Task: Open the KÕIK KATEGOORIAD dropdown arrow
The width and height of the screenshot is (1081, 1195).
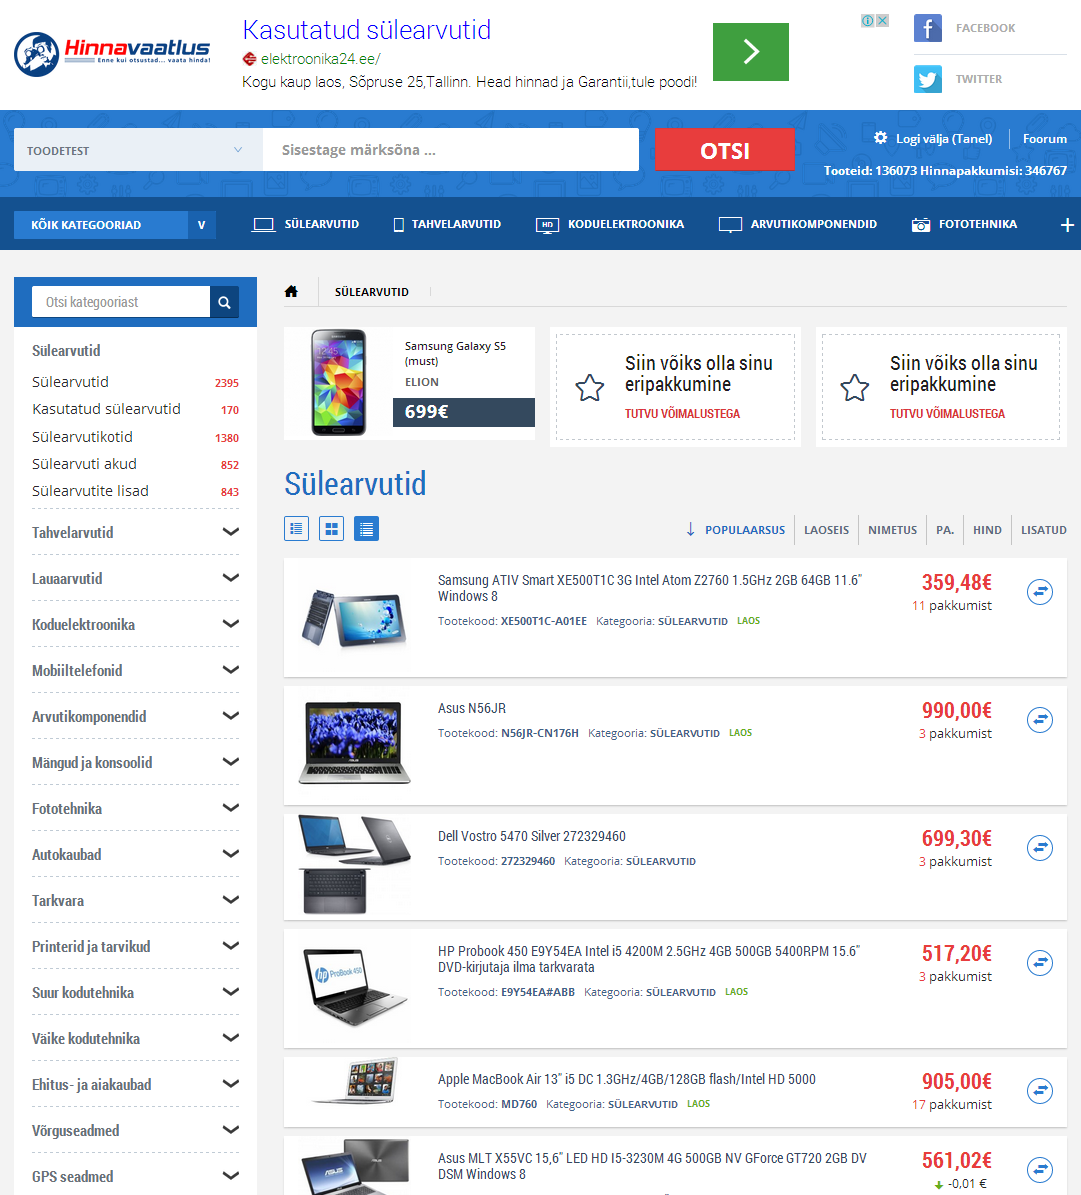Action: [x=201, y=225]
